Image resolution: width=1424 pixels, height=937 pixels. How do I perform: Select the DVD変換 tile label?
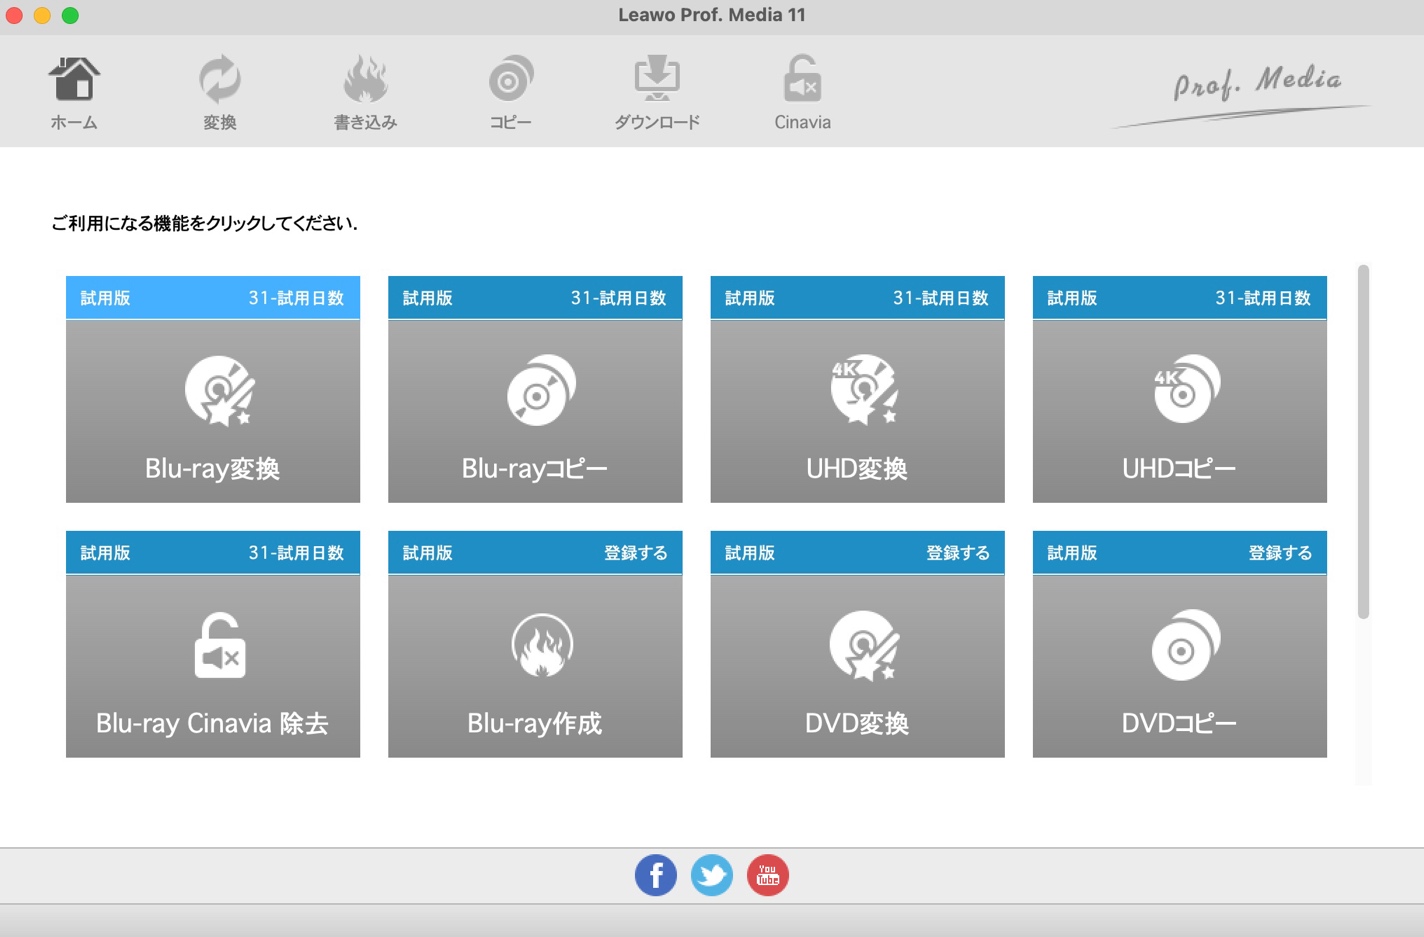tap(857, 723)
